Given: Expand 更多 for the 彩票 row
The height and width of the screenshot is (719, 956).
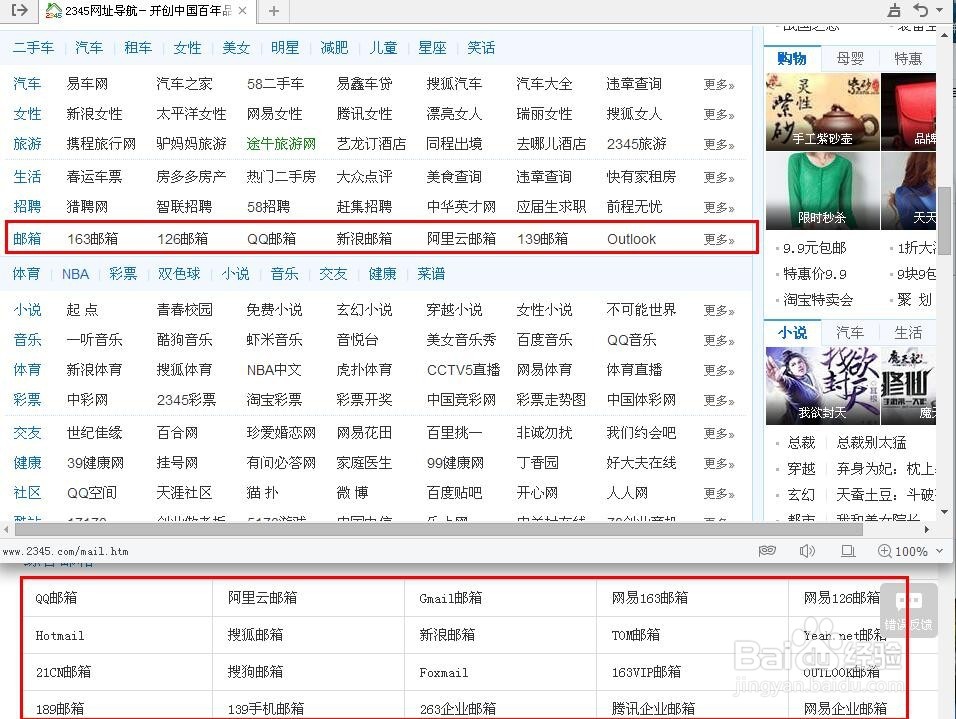Looking at the screenshot, I should point(719,400).
